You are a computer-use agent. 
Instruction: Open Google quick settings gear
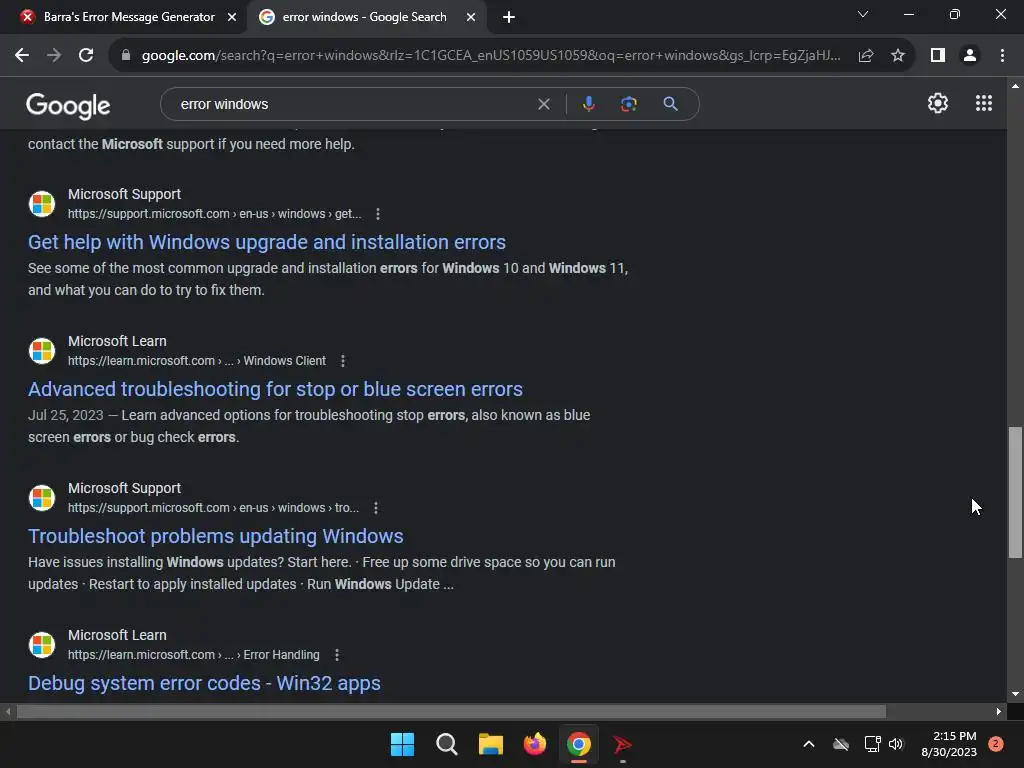point(938,103)
